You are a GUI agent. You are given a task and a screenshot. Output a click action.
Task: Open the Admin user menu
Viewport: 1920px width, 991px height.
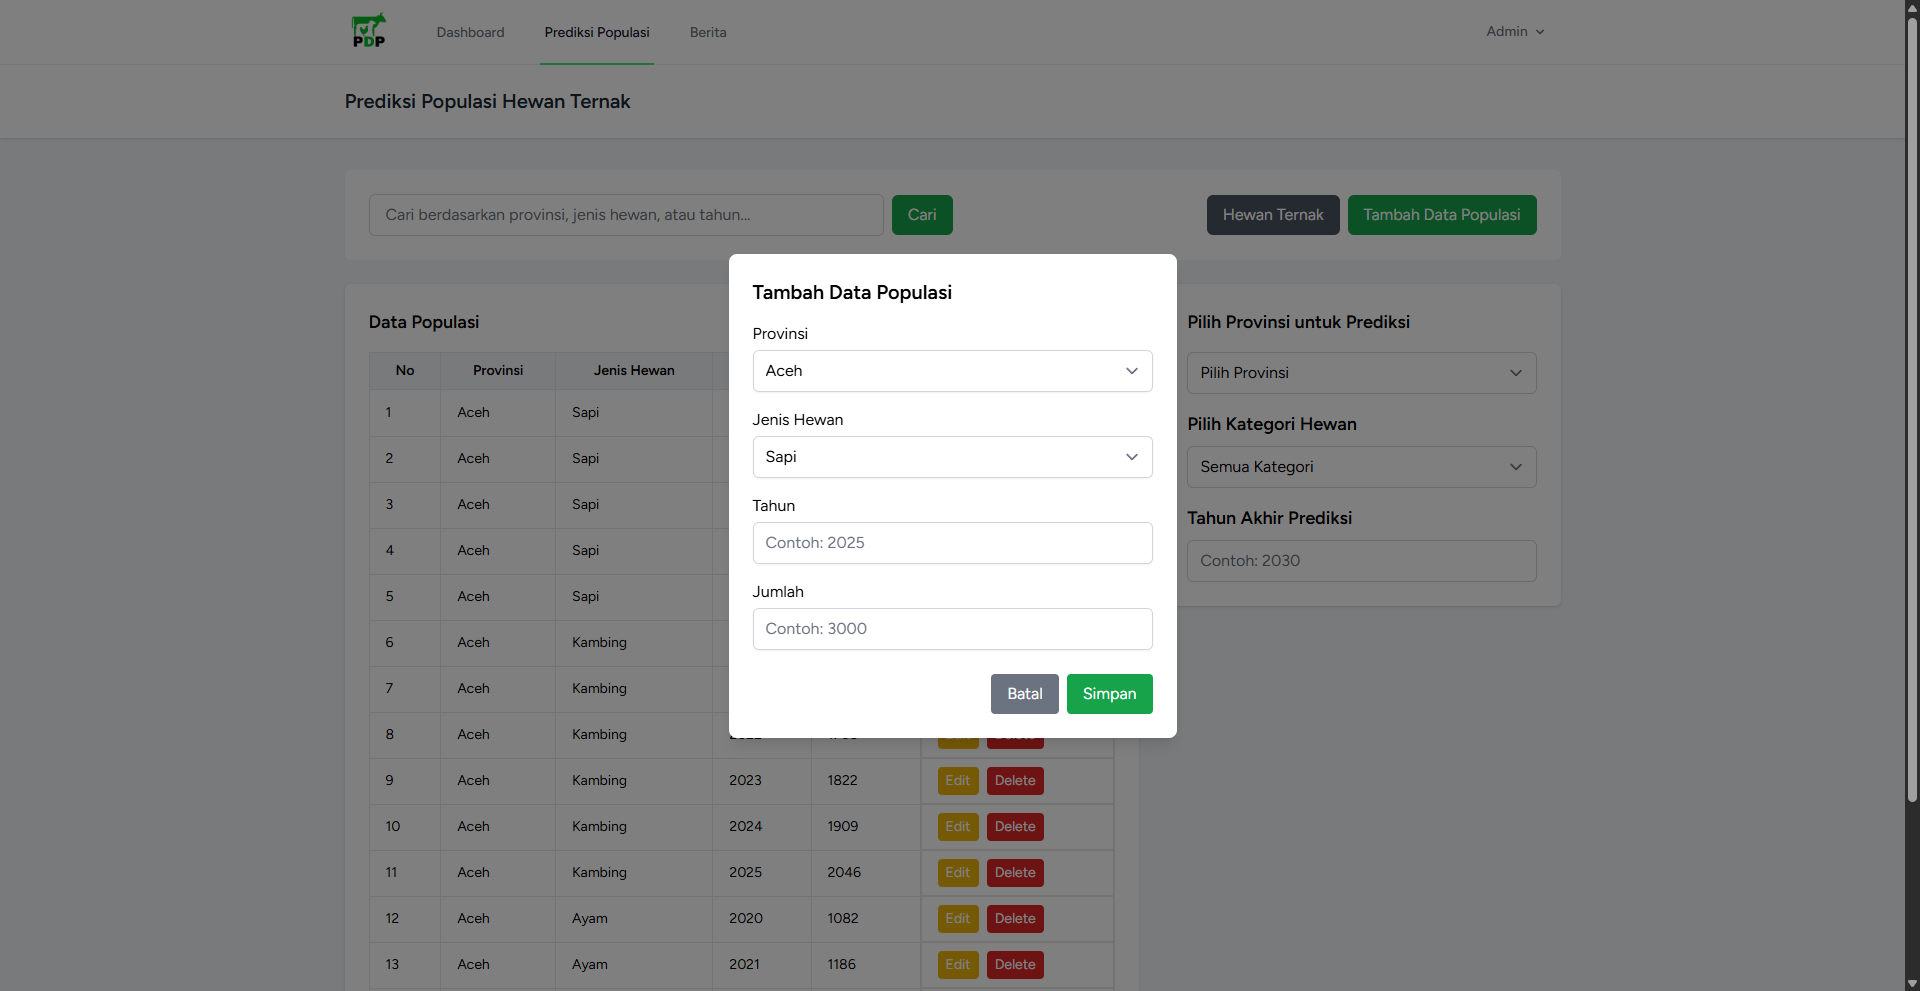[1514, 32]
